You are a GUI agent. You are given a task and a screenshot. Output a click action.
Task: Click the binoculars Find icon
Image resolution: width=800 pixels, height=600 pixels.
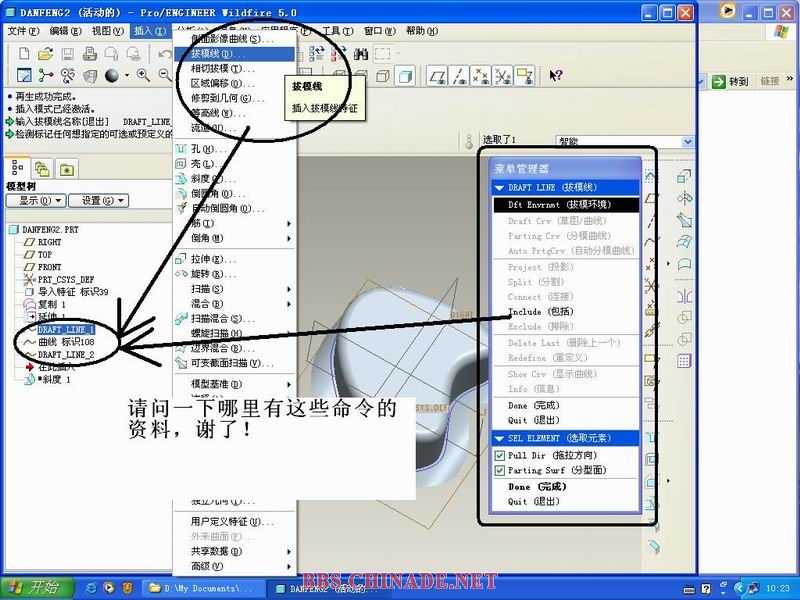(361, 54)
